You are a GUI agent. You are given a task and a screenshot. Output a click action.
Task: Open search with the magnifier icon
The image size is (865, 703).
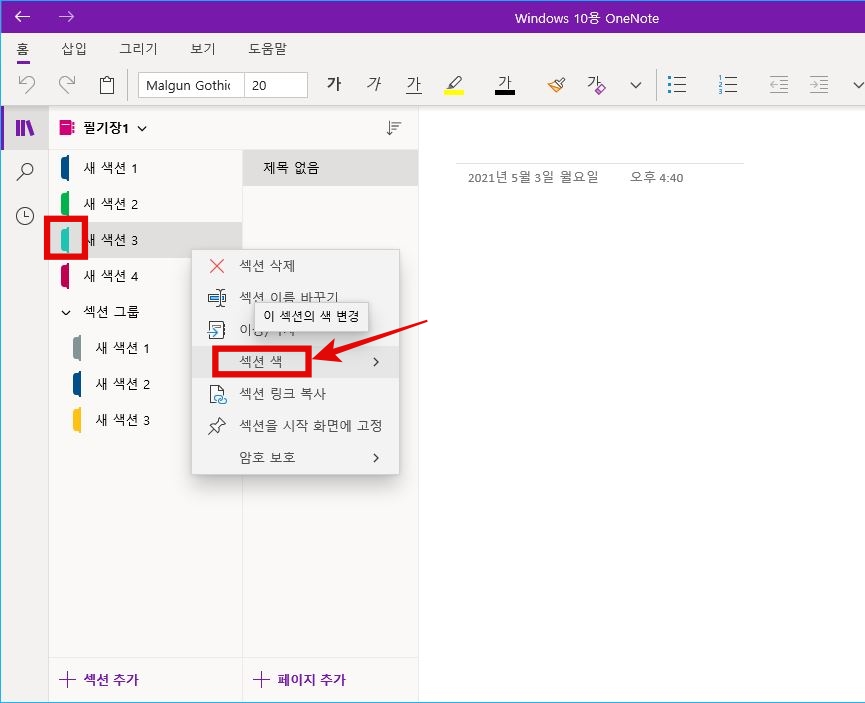click(25, 172)
